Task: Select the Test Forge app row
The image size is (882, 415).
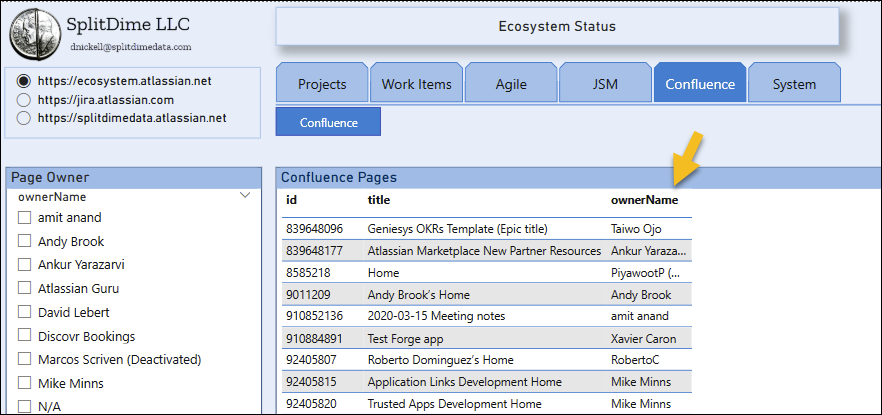Action: point(402,338)
